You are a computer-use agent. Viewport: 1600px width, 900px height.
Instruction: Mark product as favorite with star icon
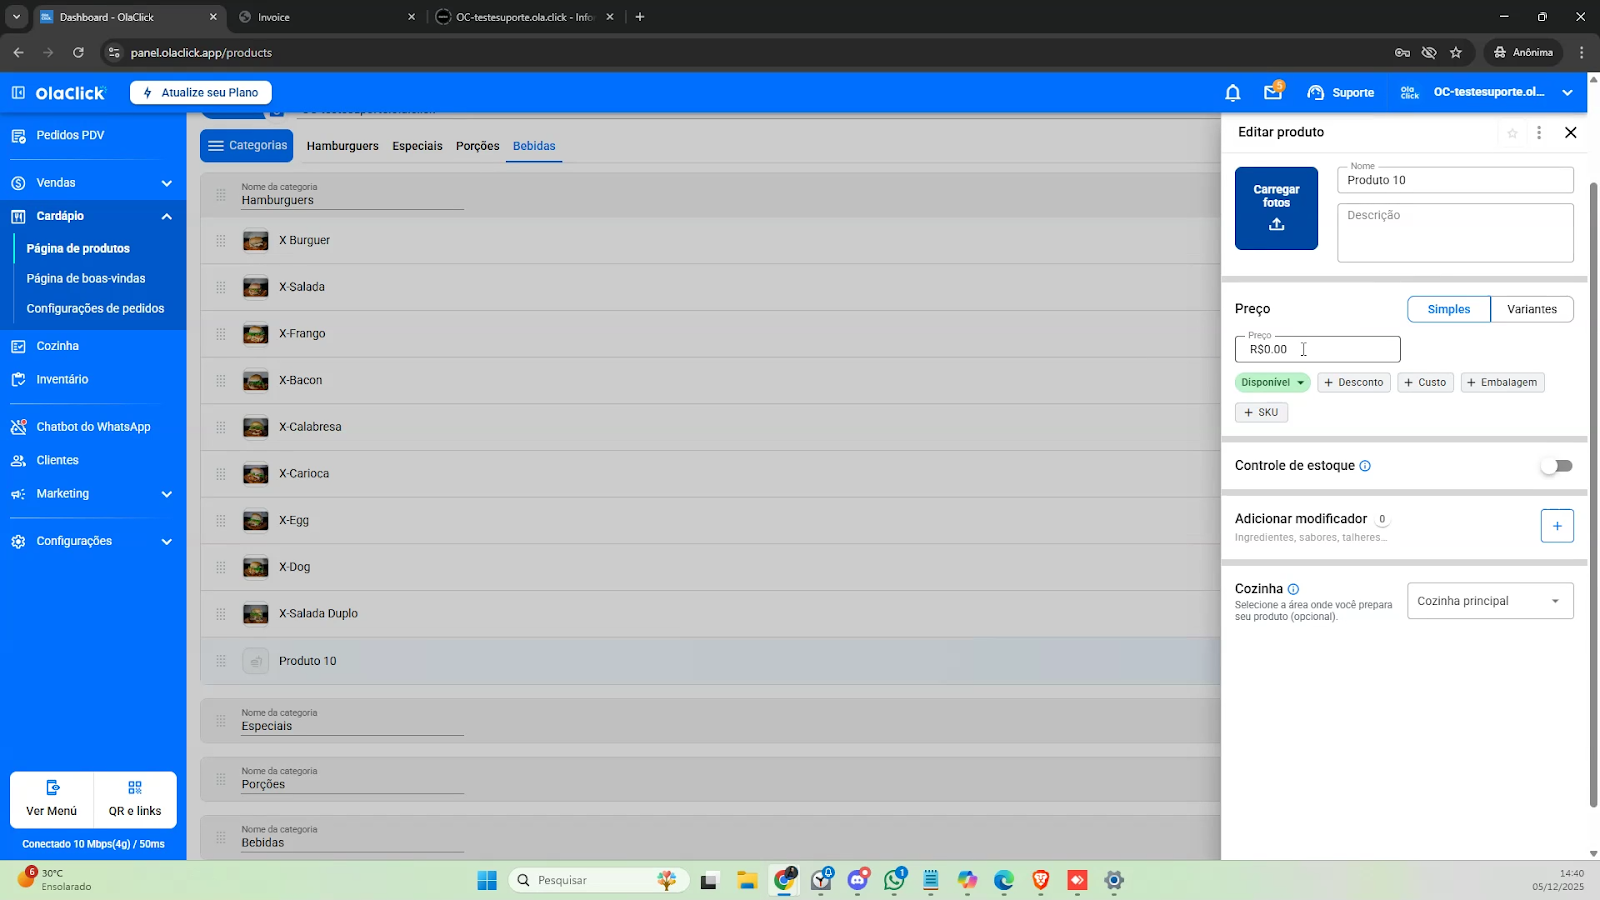pyautogui.click(x=1512, y=133)
